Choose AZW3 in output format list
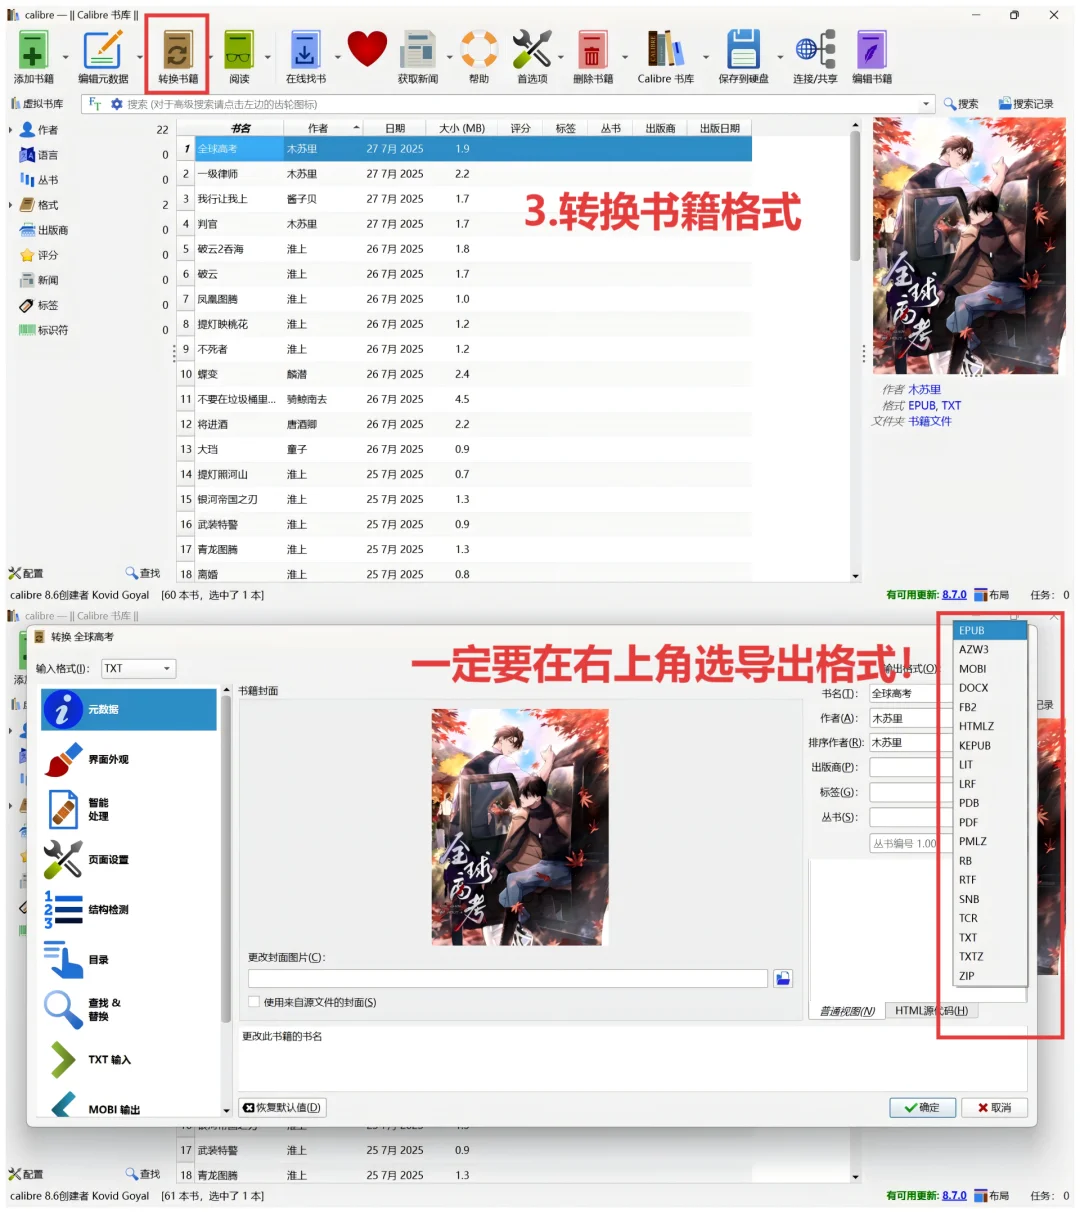1080x1213 pixels. click(x=990, y=650)
